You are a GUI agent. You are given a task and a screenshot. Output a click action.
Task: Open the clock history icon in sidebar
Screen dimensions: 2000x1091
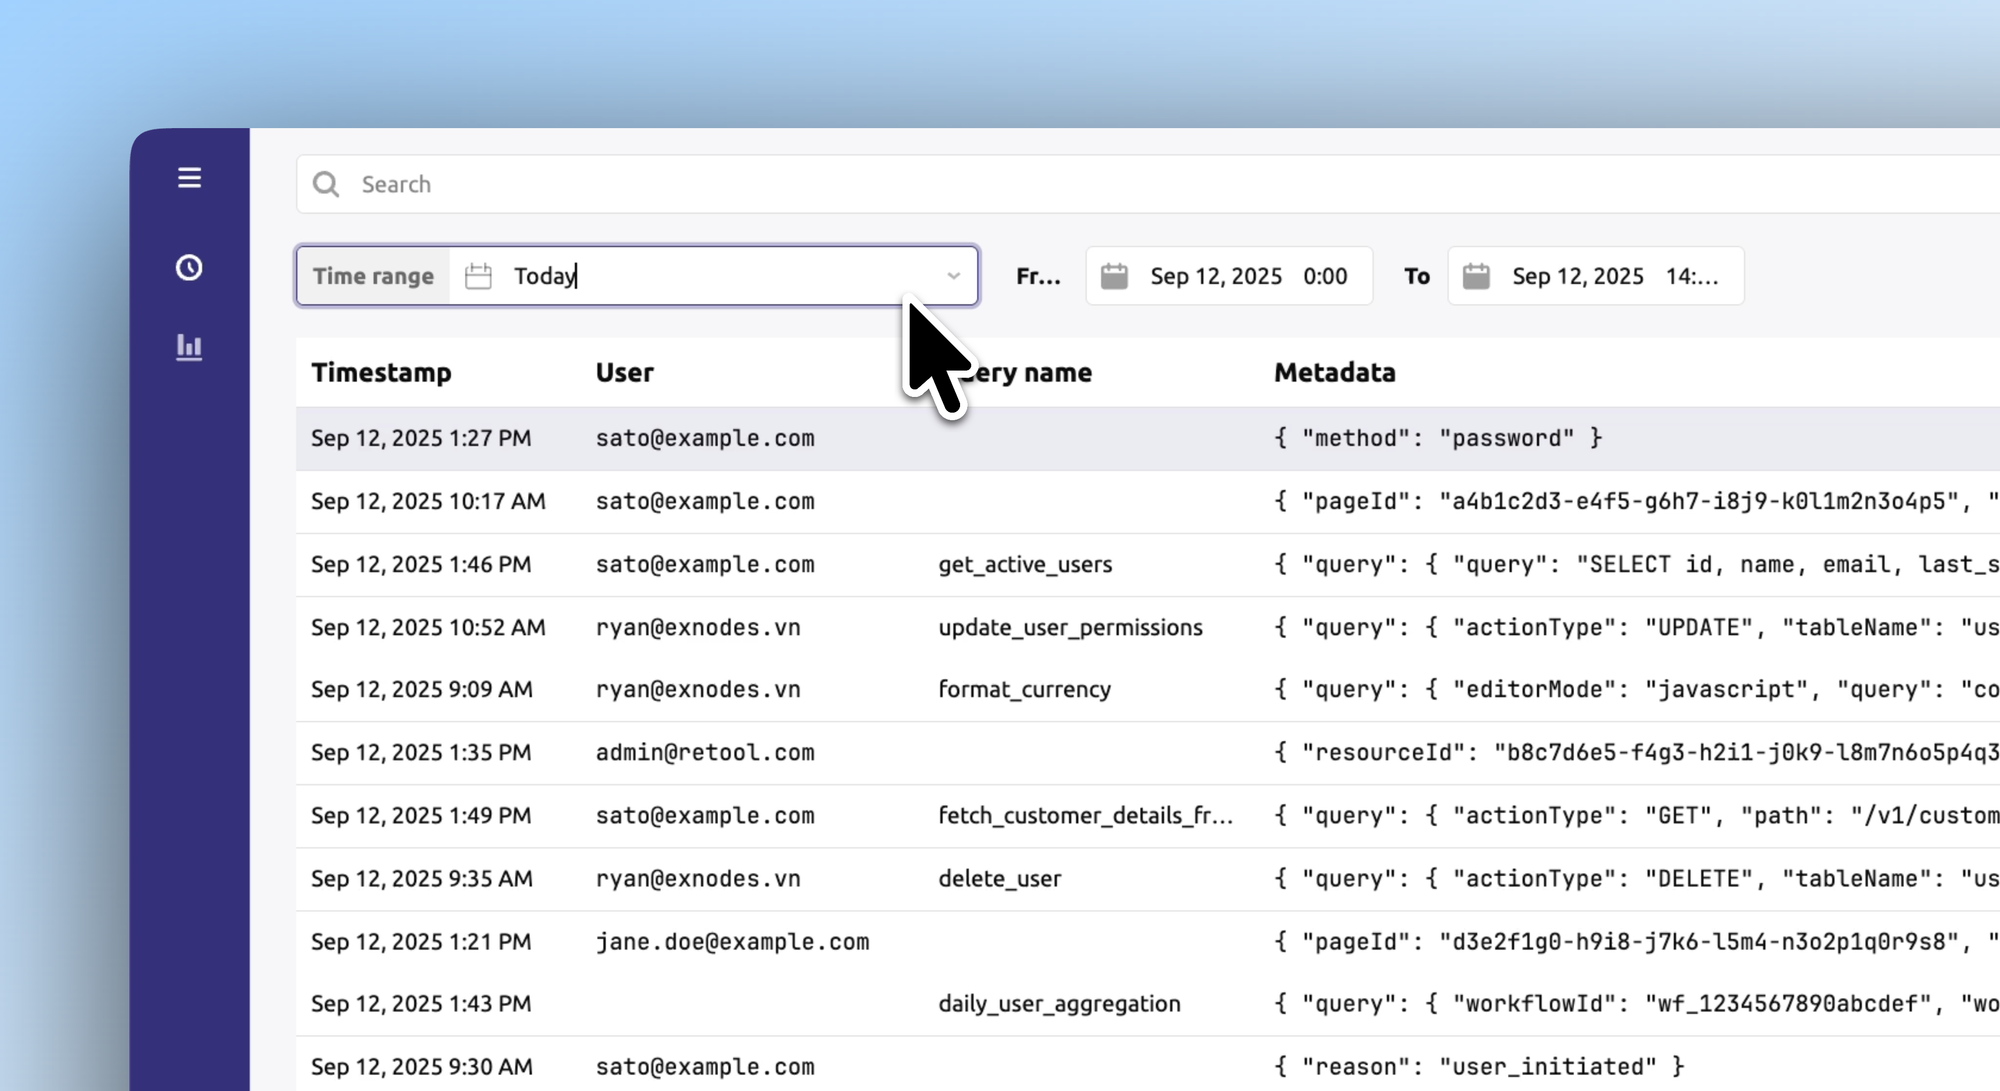tap(189, 268)
